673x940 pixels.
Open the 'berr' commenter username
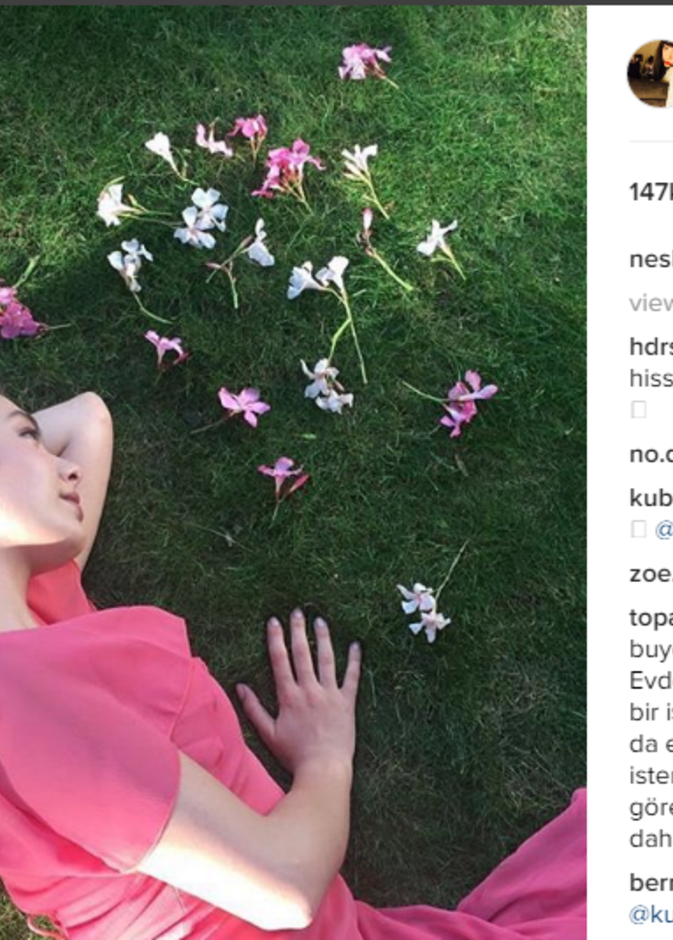coord(651,882)
